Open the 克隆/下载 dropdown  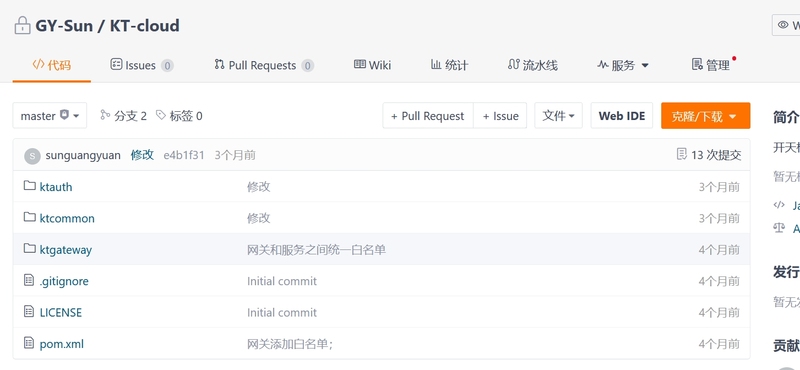(706, 116)
